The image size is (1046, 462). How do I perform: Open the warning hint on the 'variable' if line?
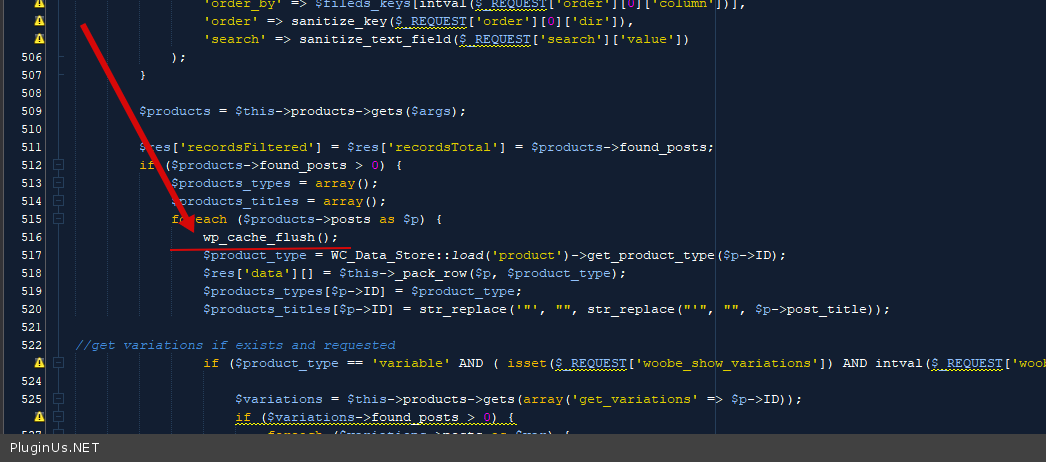click(39, 363)
